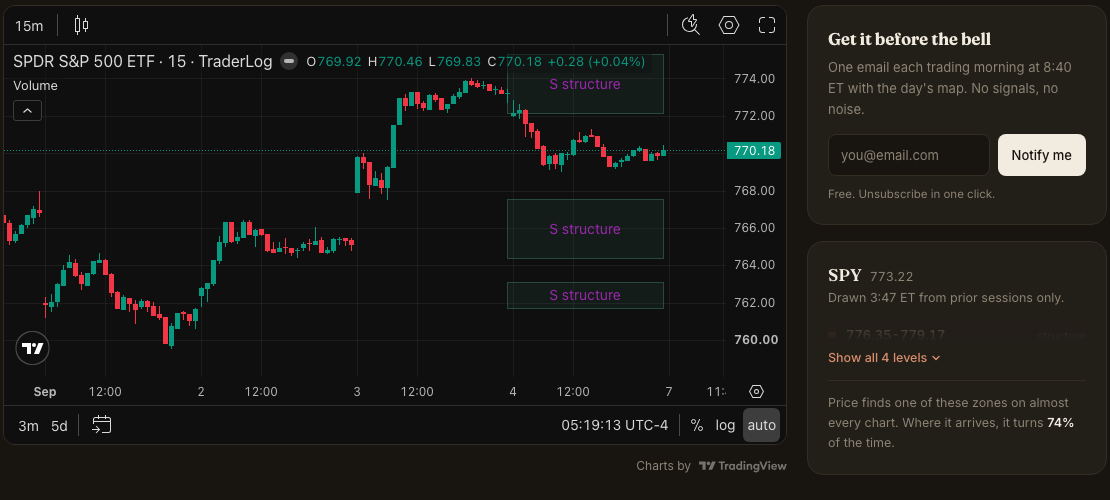The width and height of the screenshot is (1110, 500).
Task: Focus the you@email.com input field
Action: pyautogui.click(x=909, y=155)
